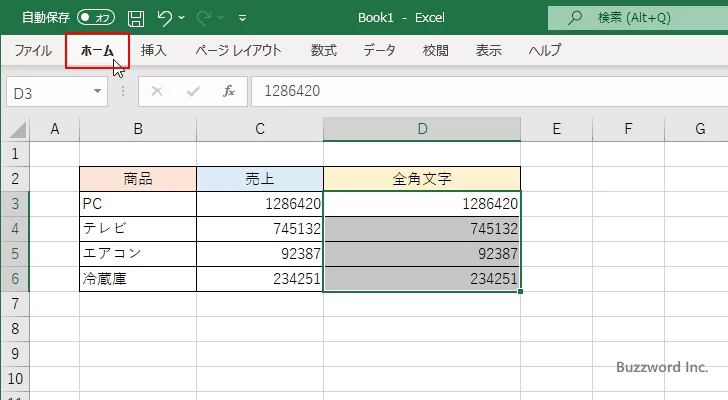
Task: Open the ページ レイアウト tab
Action: tap(238, 50)
